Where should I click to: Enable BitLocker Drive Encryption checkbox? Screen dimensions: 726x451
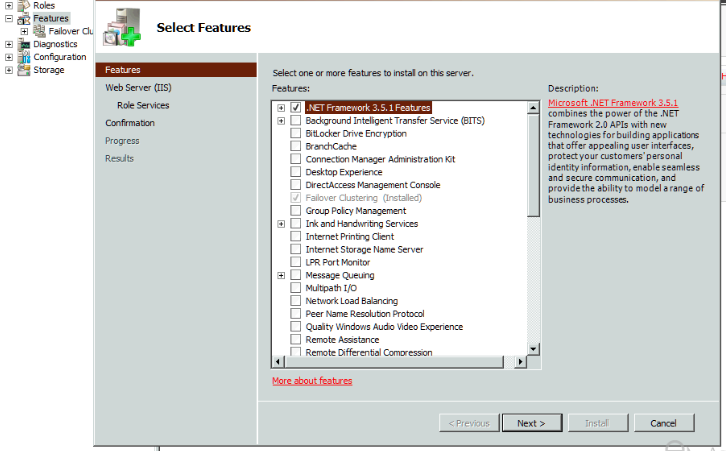[295, 133]
